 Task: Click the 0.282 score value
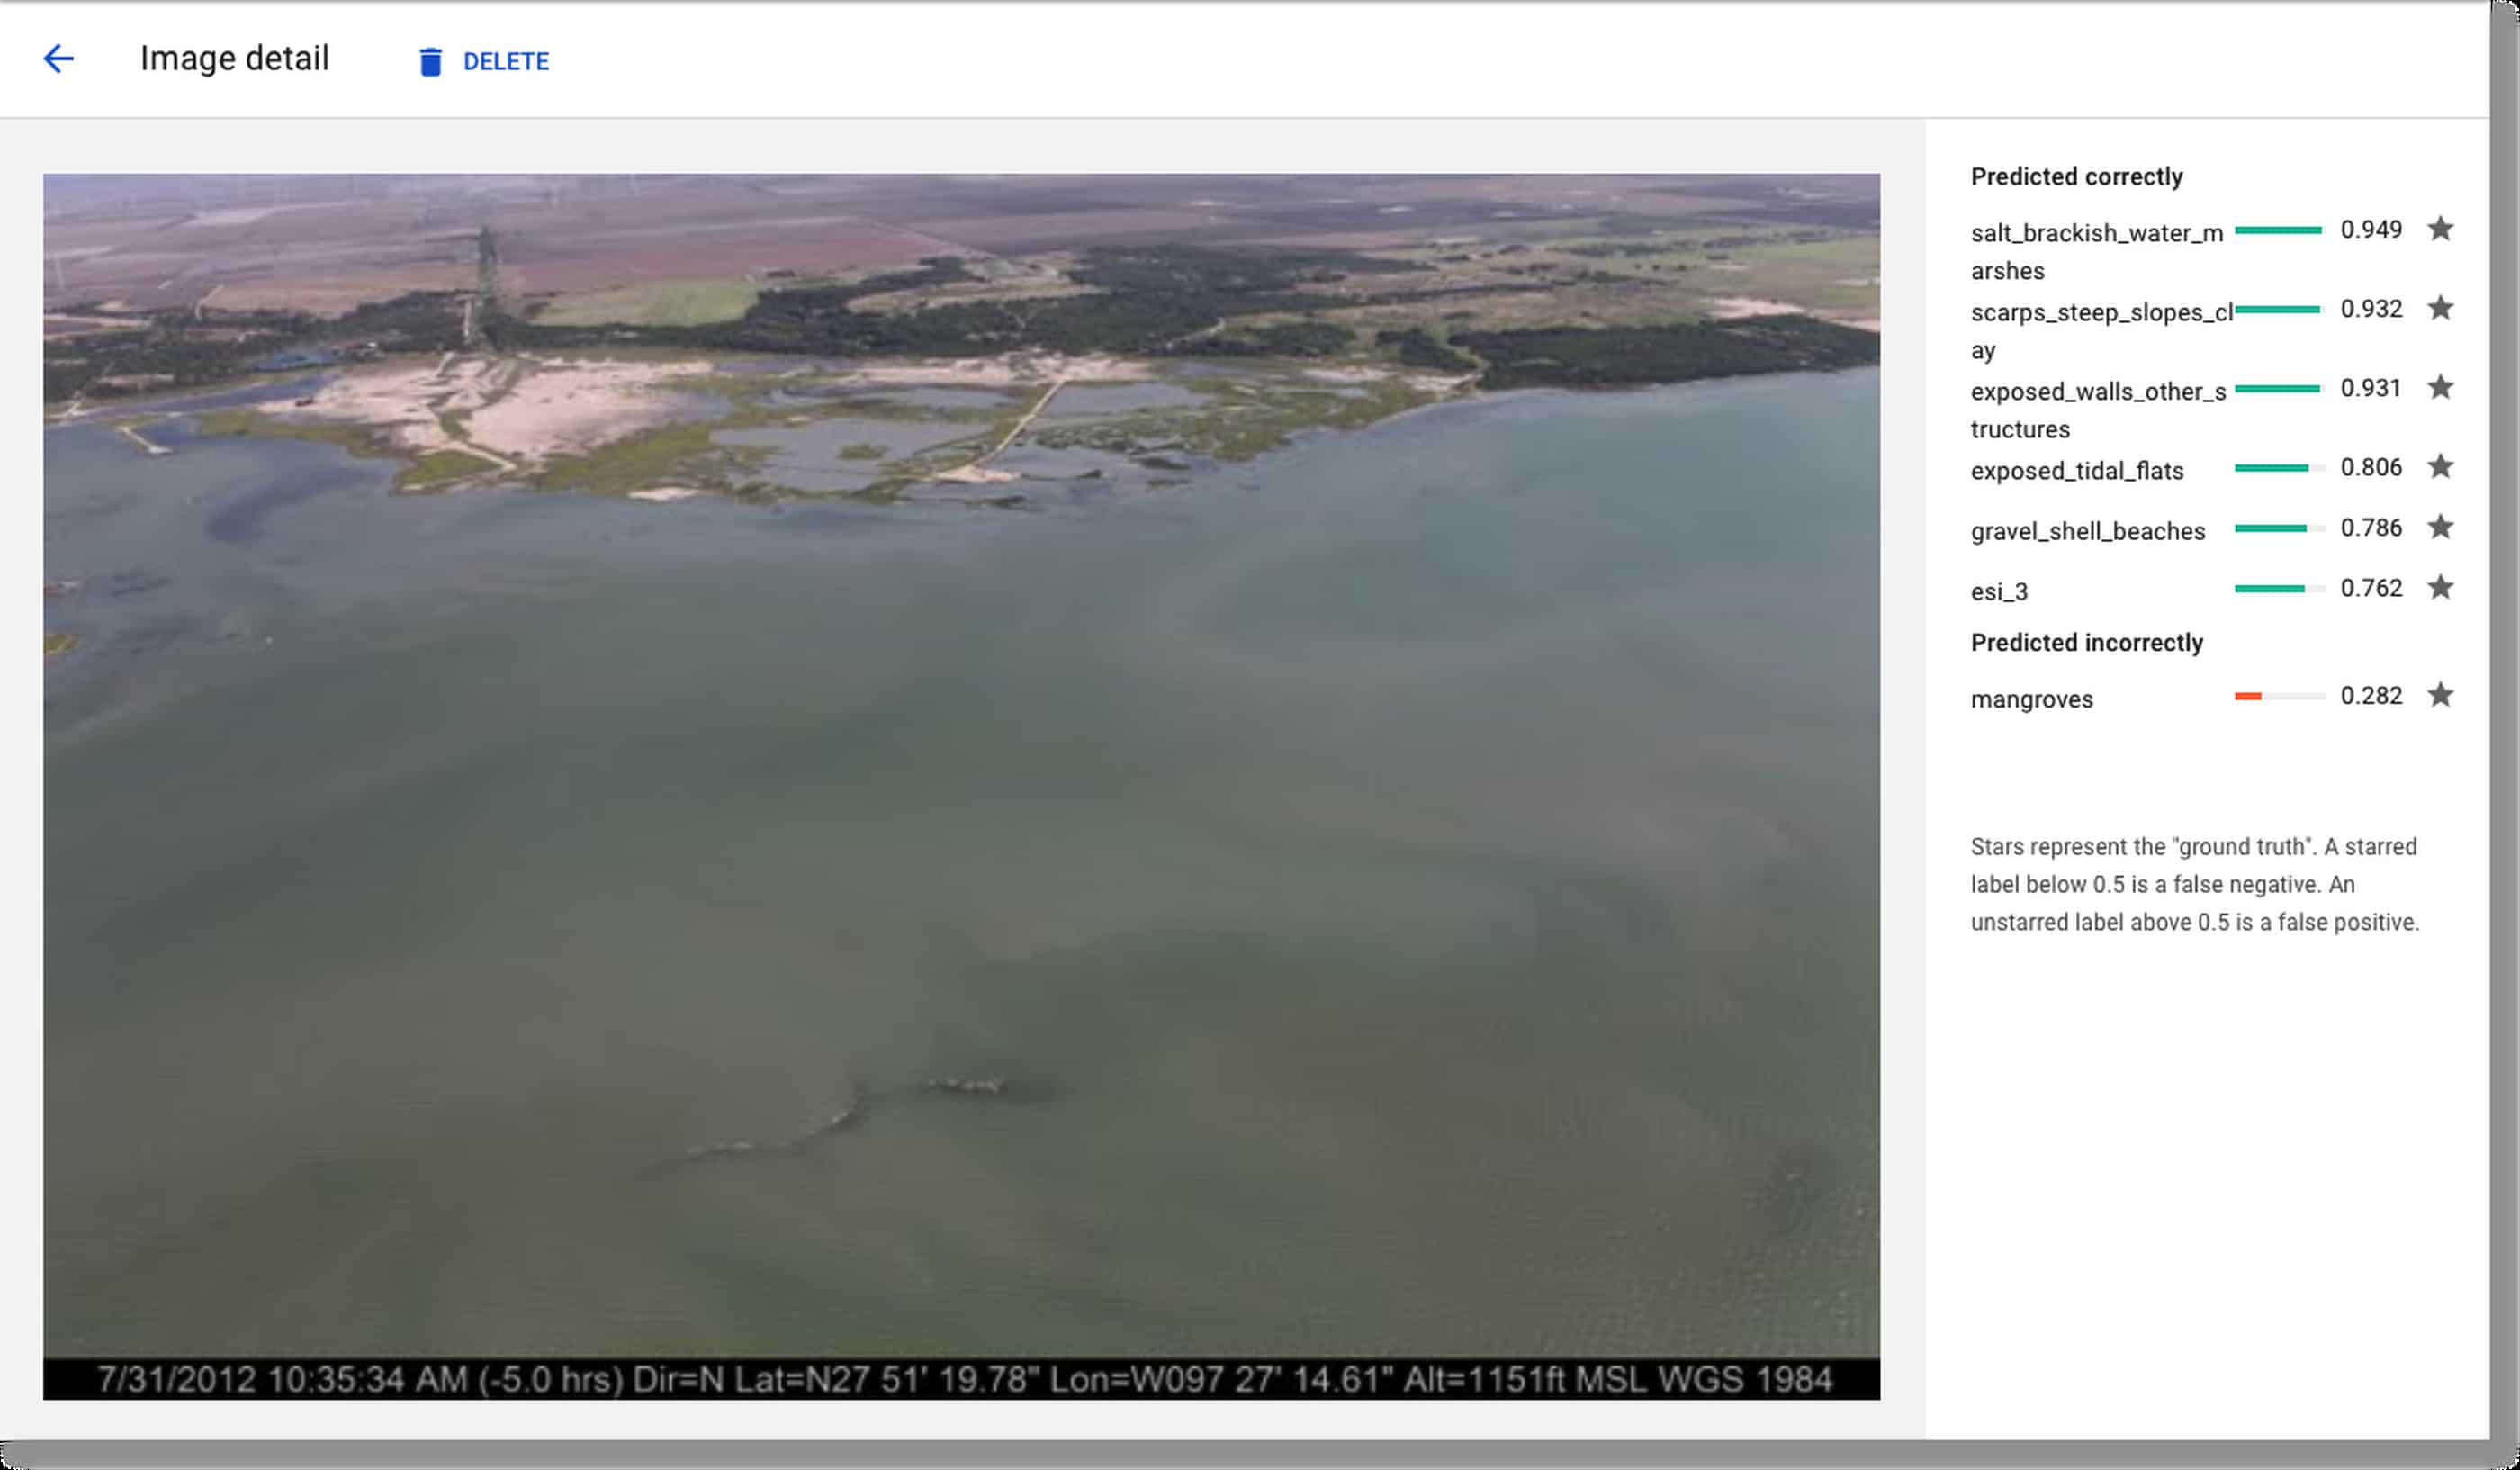coord(2371,695)
